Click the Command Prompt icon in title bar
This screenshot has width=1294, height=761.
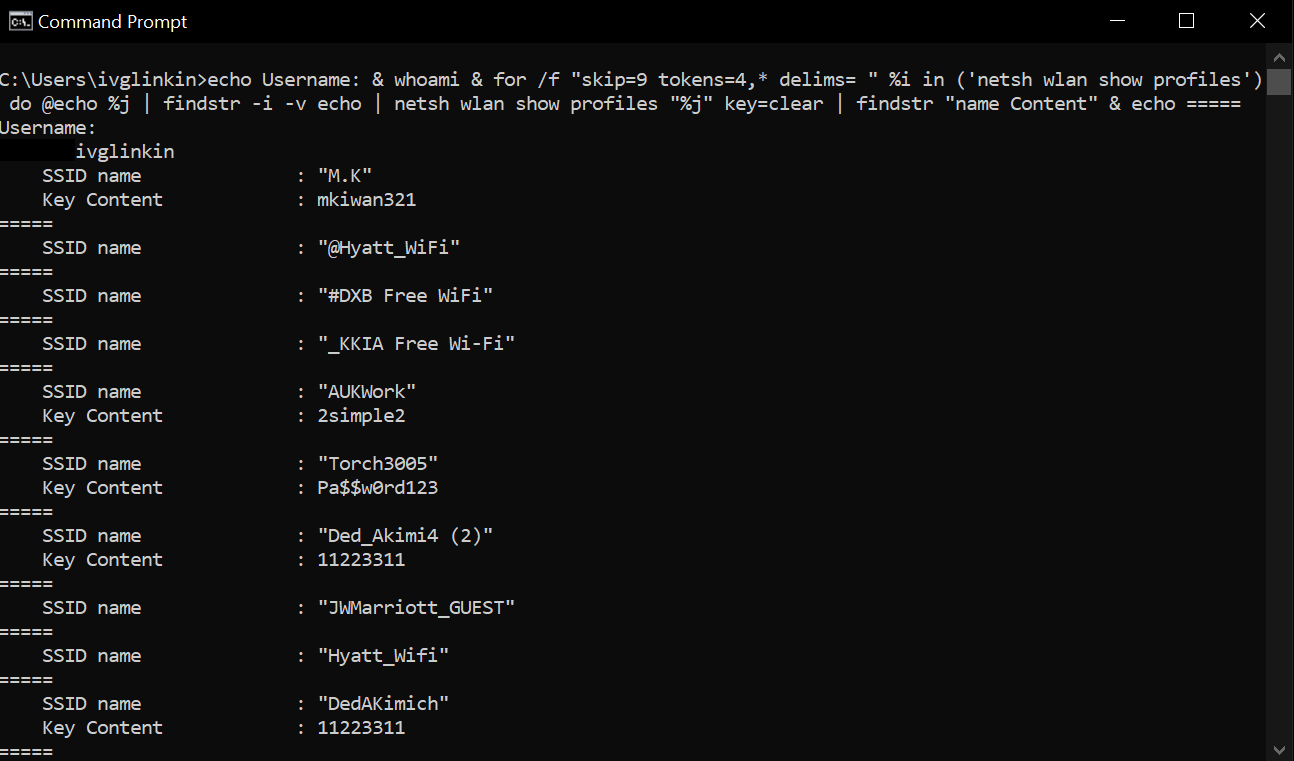(x=19, y=21)
